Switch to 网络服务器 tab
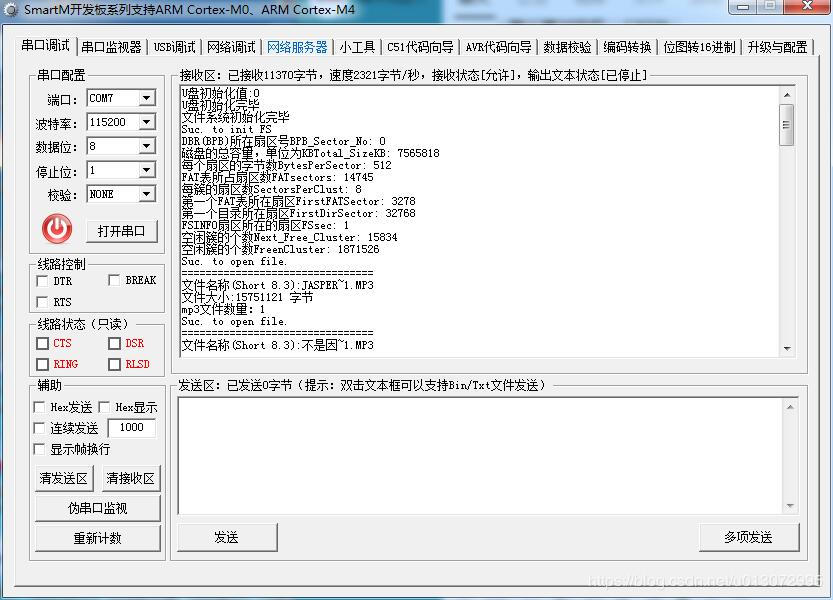 click(297, 47)
